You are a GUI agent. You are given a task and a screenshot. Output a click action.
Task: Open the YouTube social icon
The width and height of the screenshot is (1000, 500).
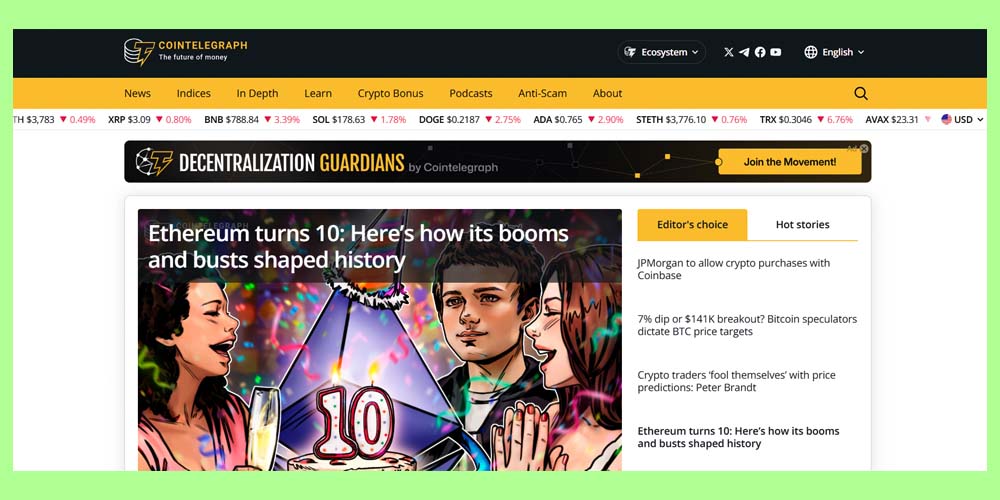tap(776, 52)
